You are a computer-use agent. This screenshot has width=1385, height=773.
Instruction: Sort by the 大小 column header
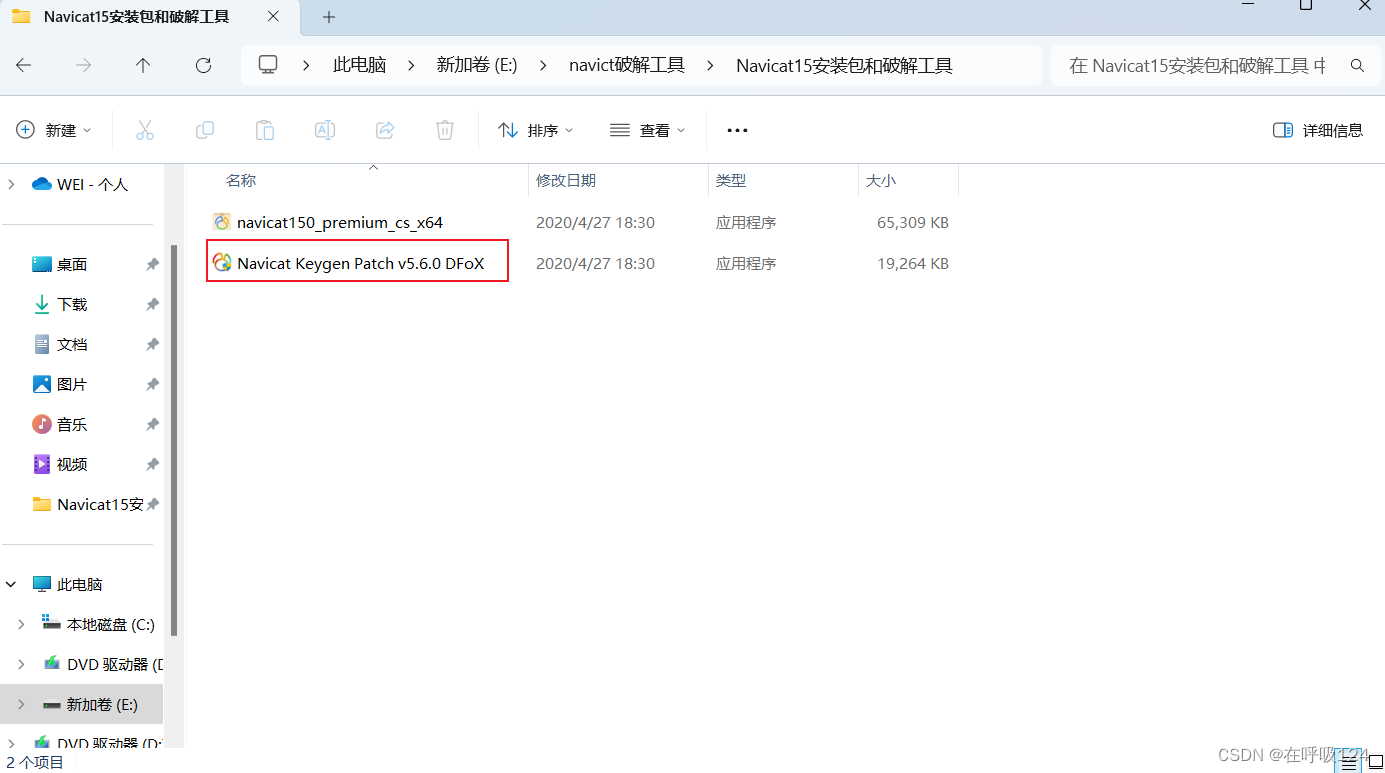point(881,180)
